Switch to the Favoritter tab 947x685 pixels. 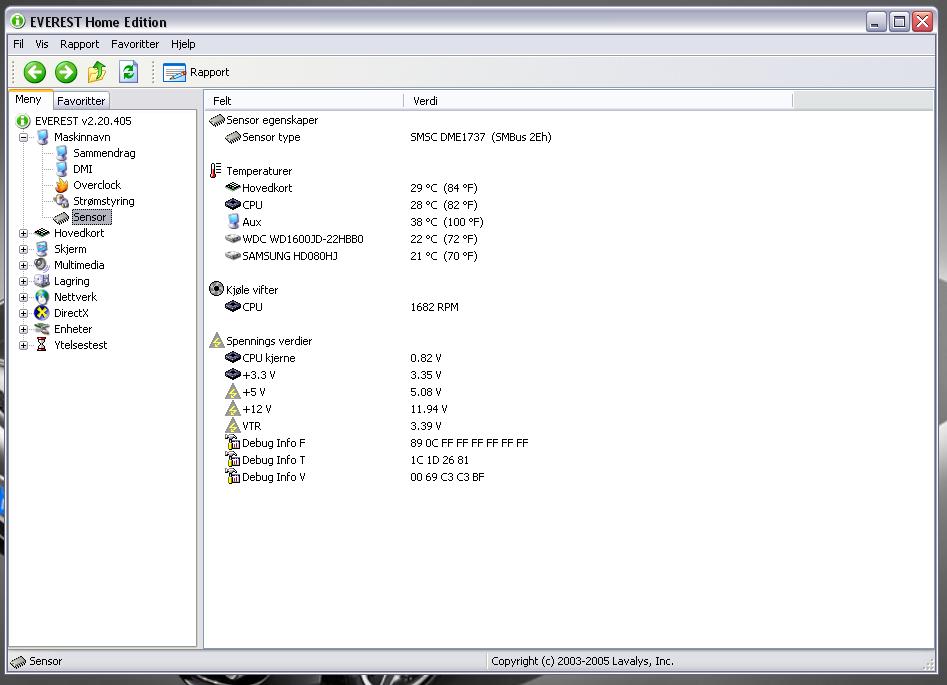pos(81,101)
